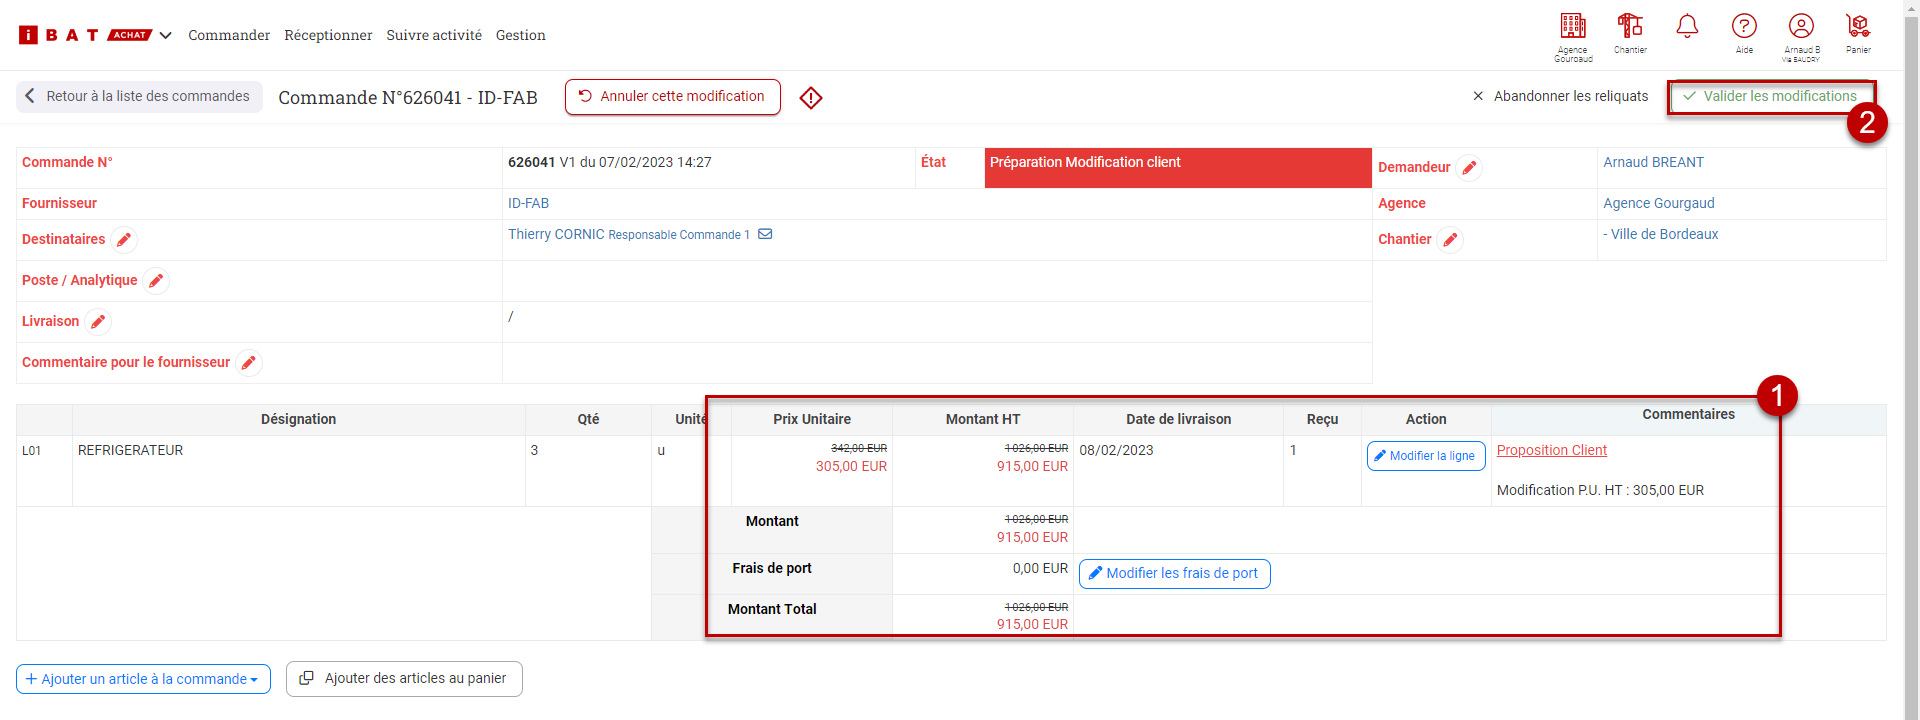Click Annuler cette modification
This screenshot has width=1920, height=720.
[672, 97]
